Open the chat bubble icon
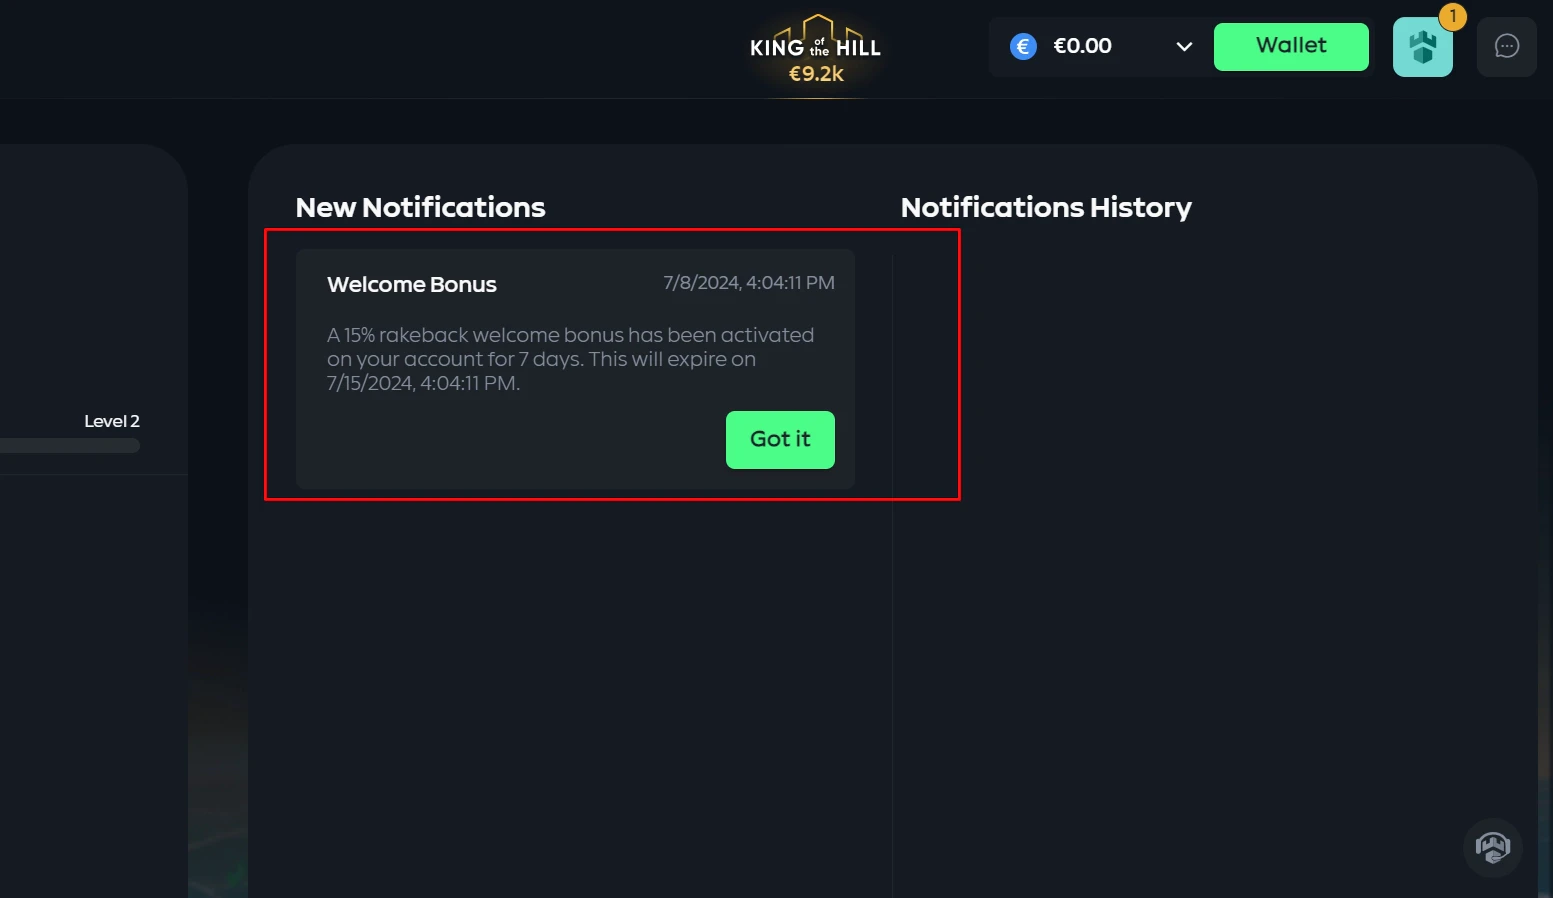Image resolution: width=1553 pixels, height=898 pixels. (1506, 47)
